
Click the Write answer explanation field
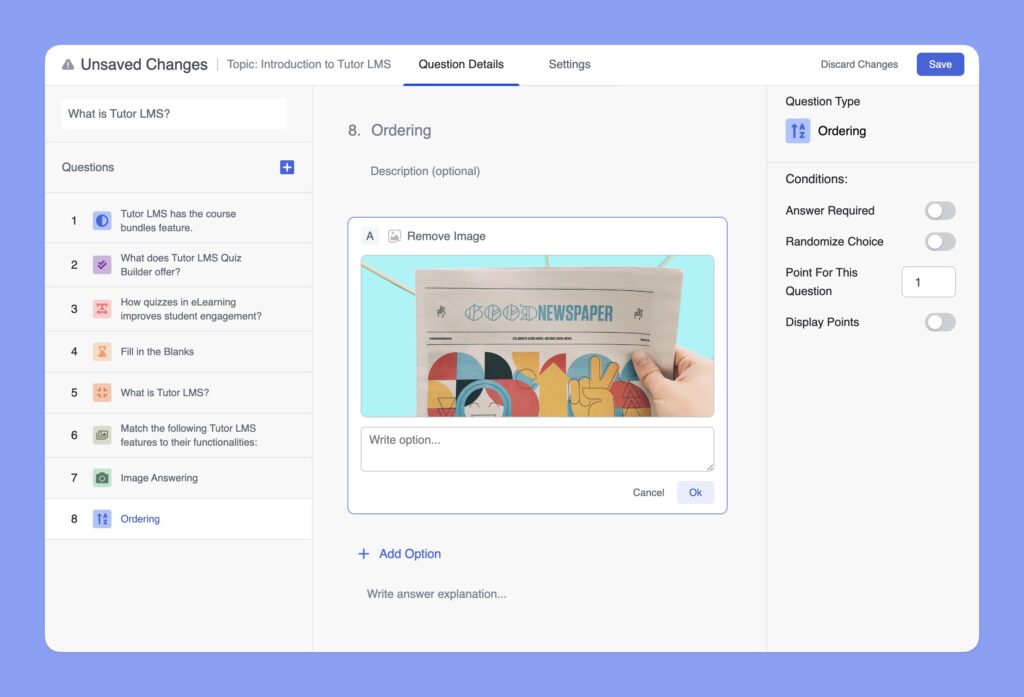436,594
